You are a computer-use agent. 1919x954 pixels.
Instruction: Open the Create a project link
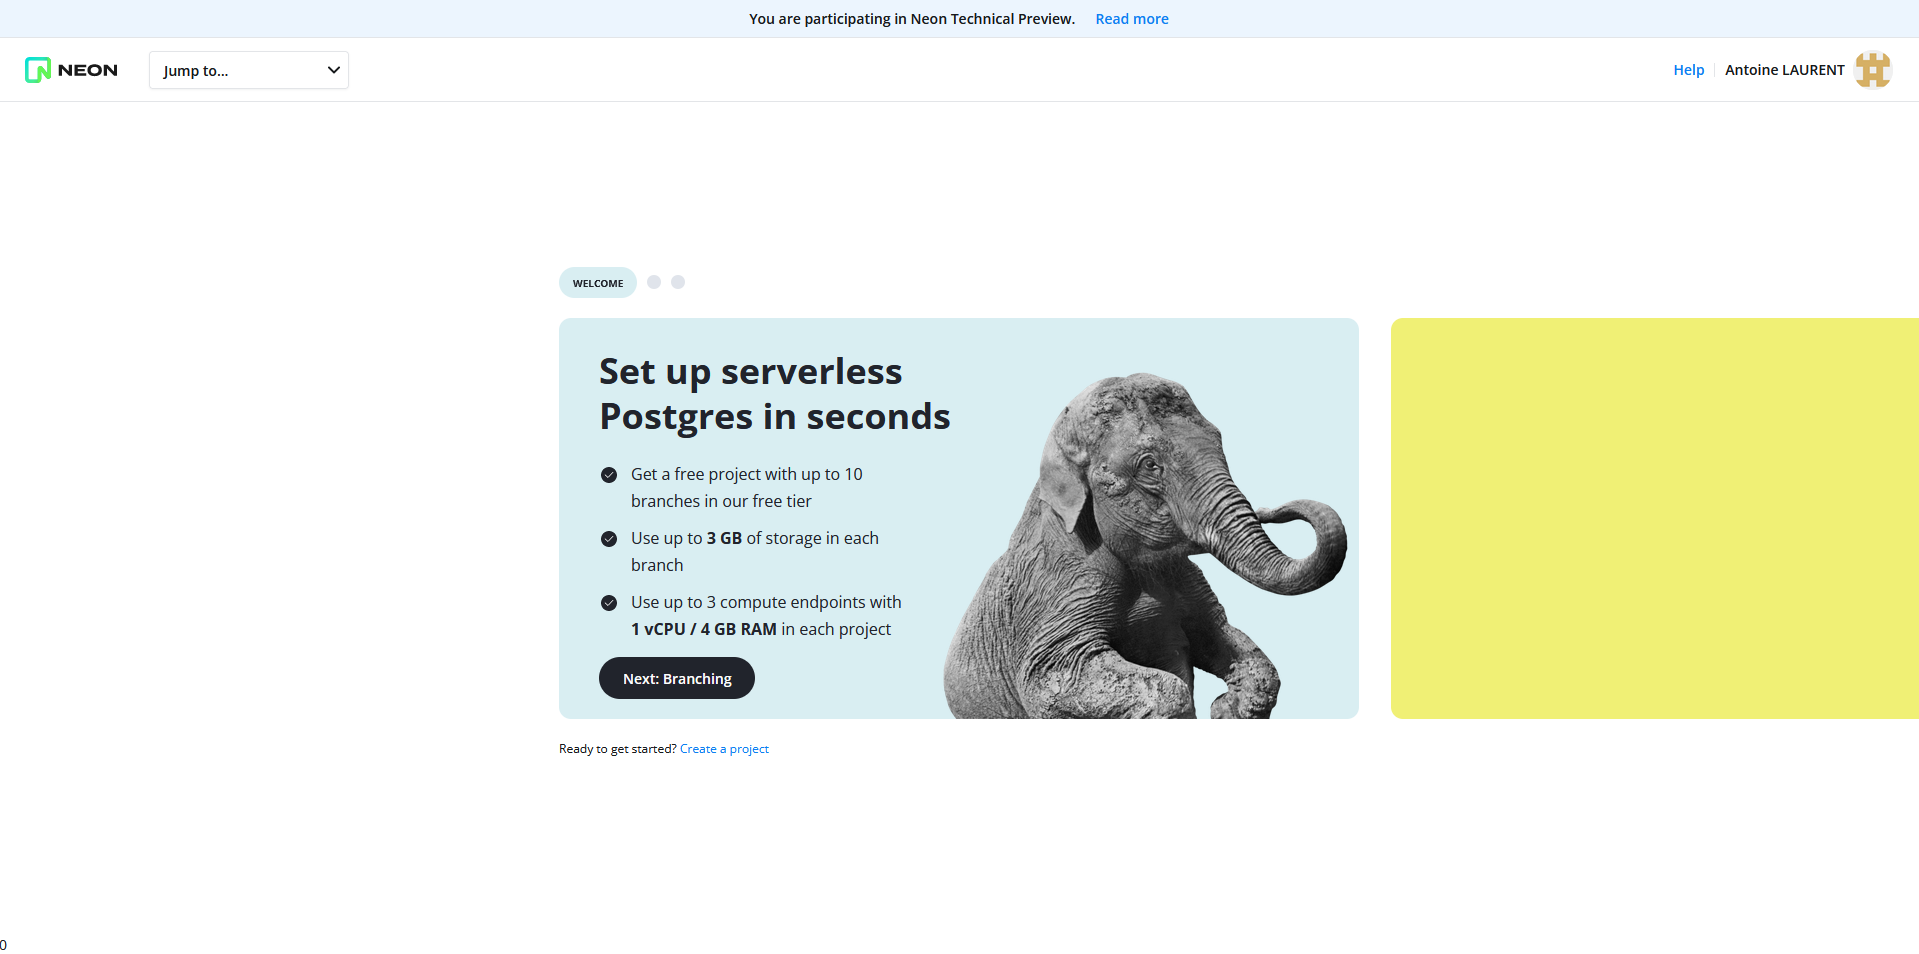(x=724, y=749)
